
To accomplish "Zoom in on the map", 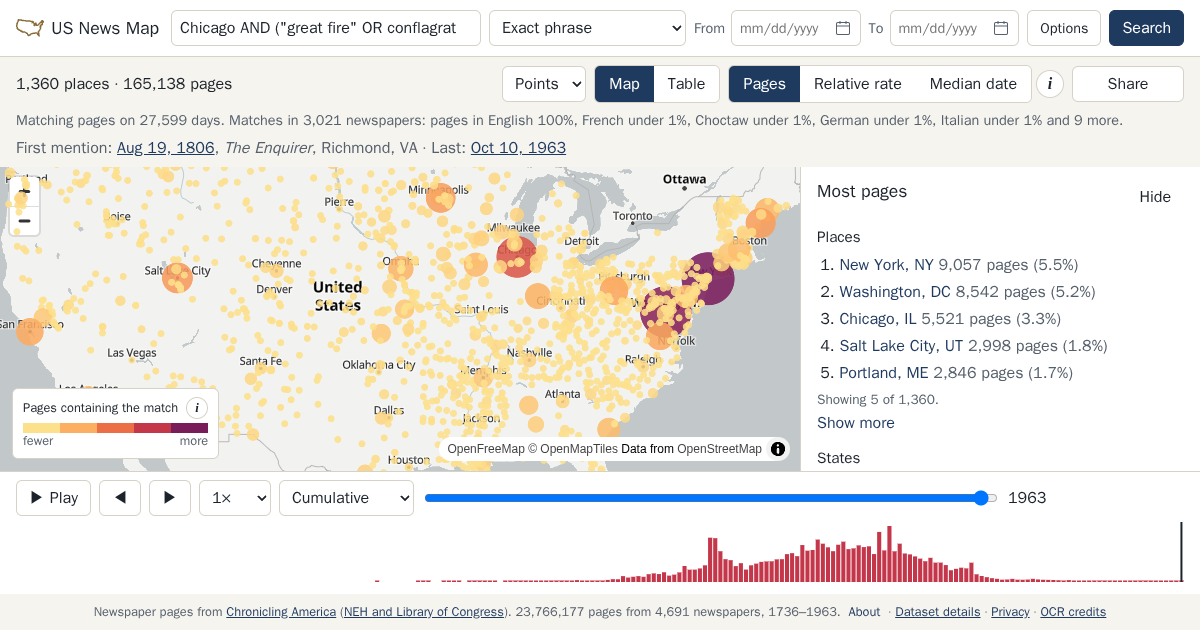I will point(25,190).
